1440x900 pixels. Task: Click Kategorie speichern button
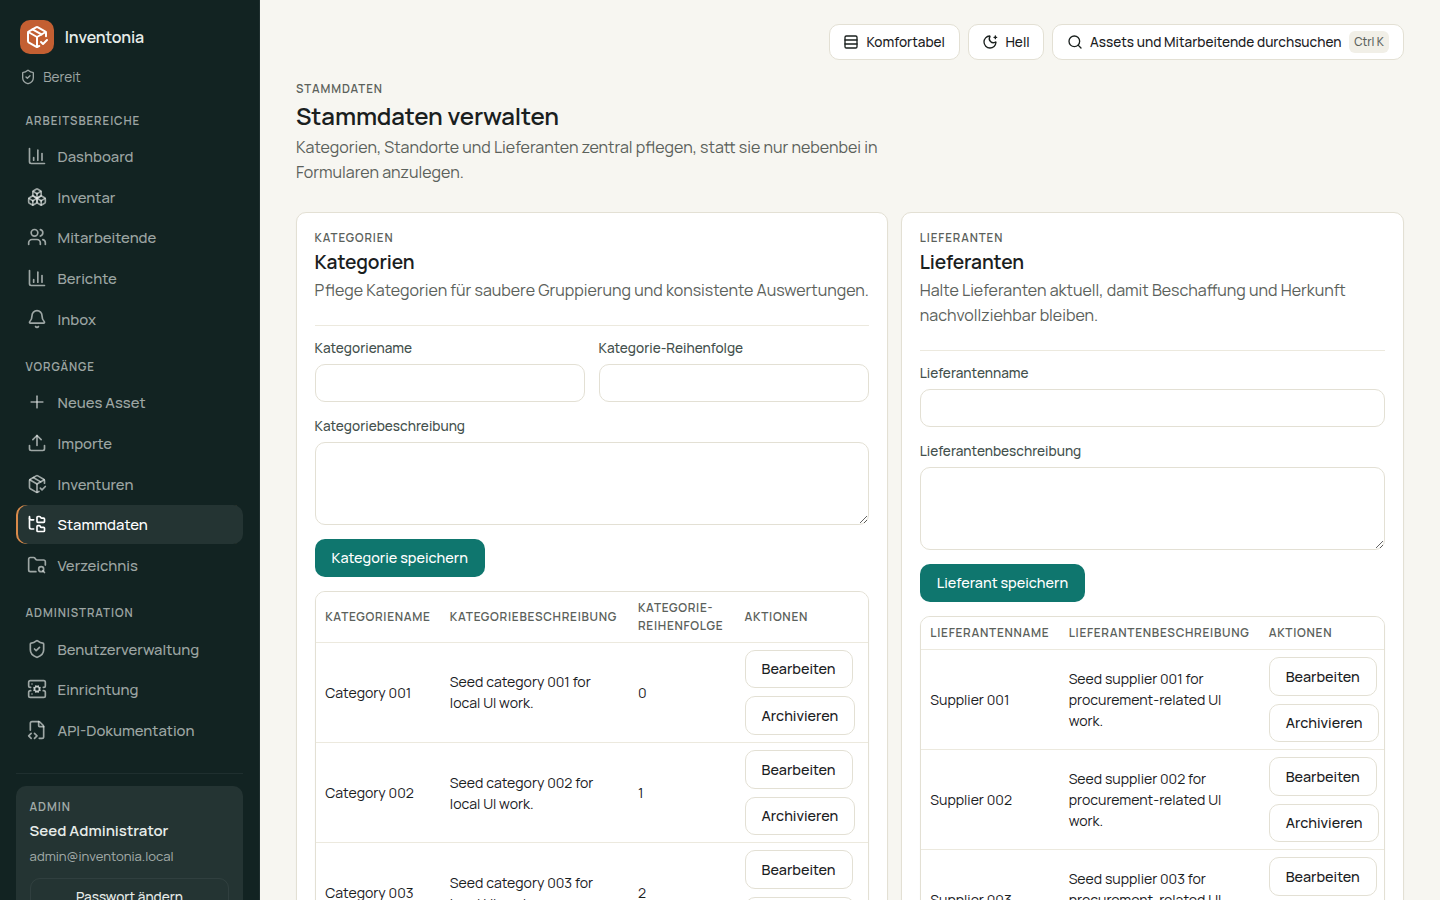click(400, 558)
